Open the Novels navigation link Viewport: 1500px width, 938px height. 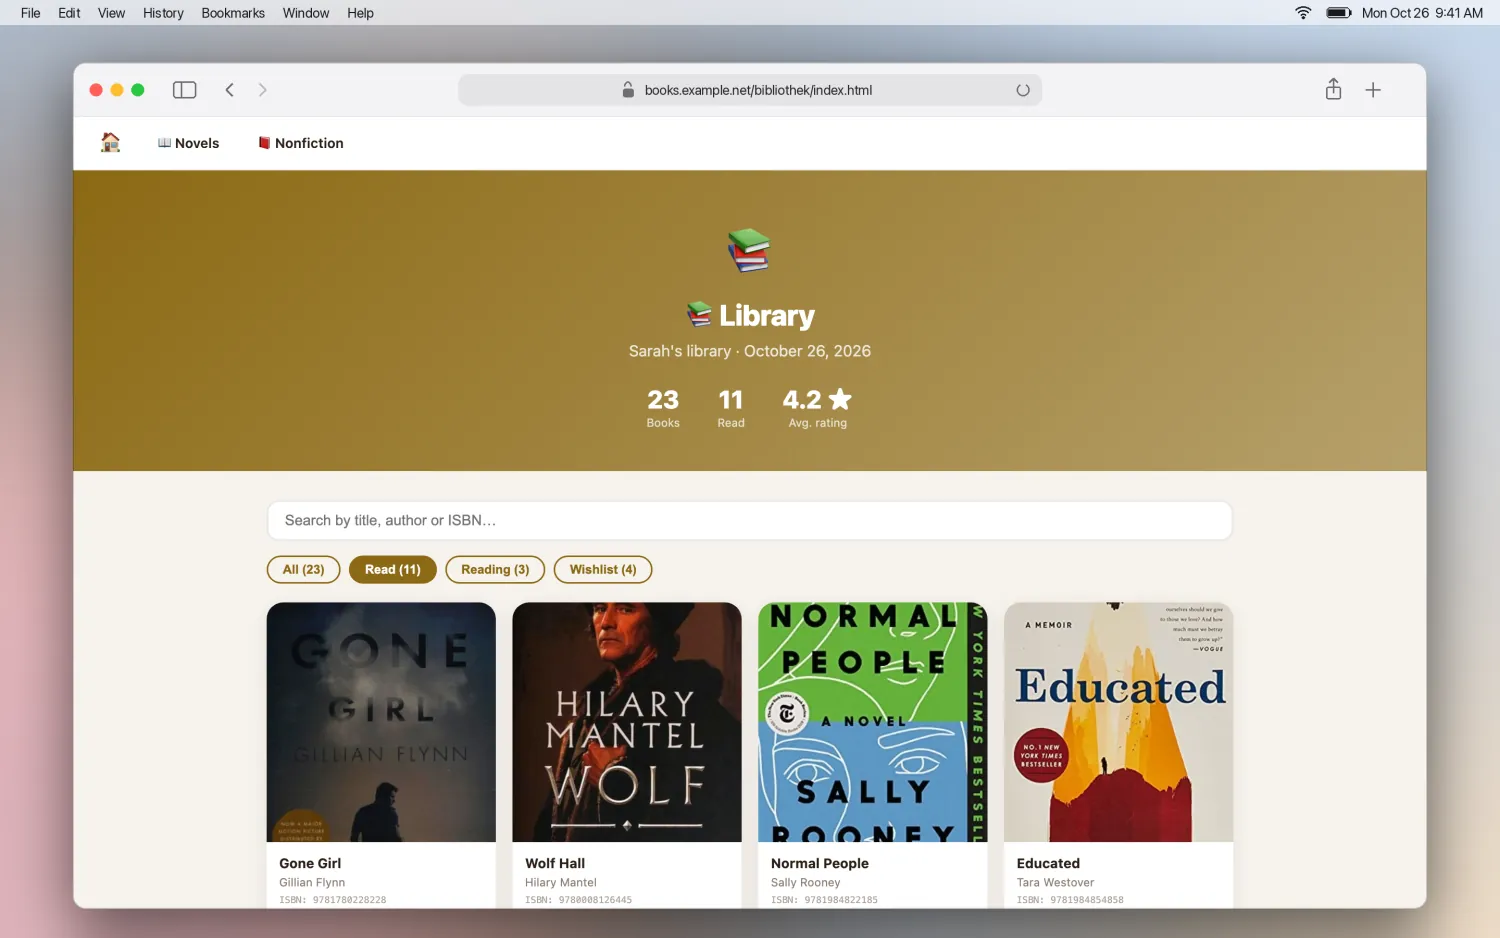[188, 143]
